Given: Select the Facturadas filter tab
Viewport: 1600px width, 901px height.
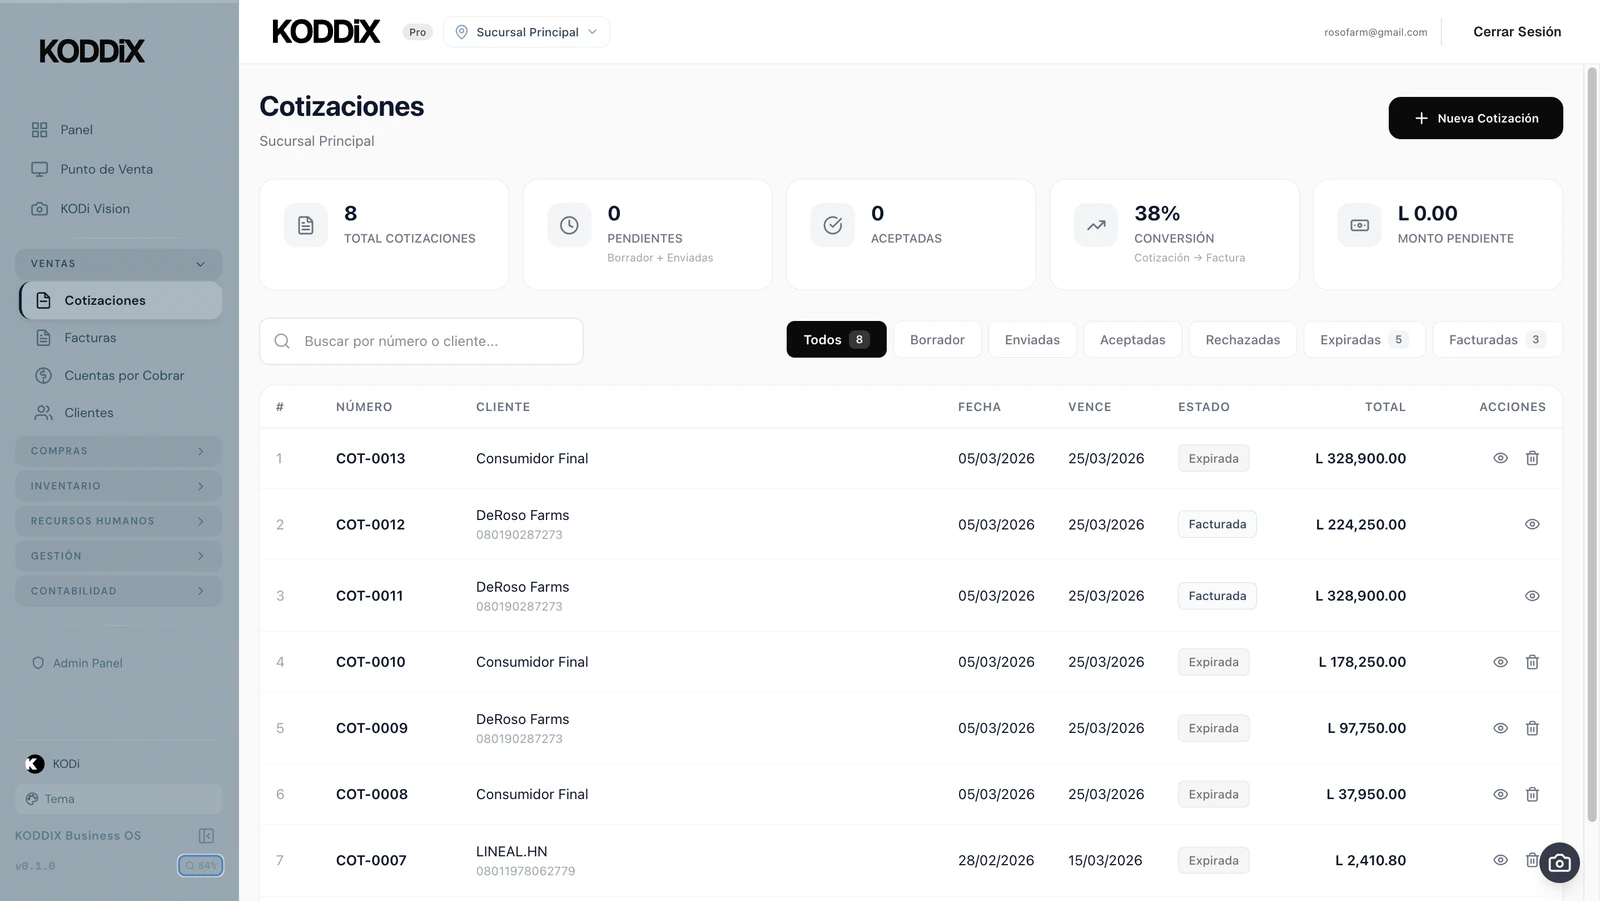Looking at the screenshot, I should click(x=1496, y=340).
